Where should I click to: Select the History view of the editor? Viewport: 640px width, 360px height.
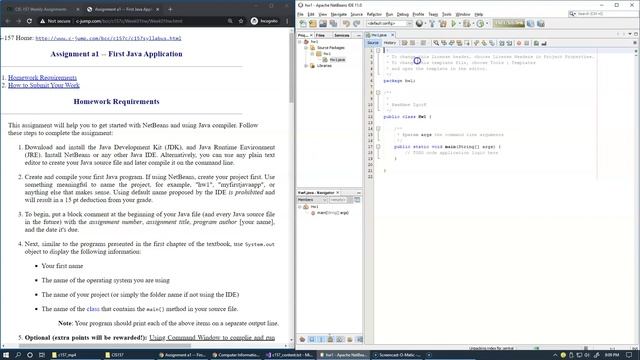(390, 43)
